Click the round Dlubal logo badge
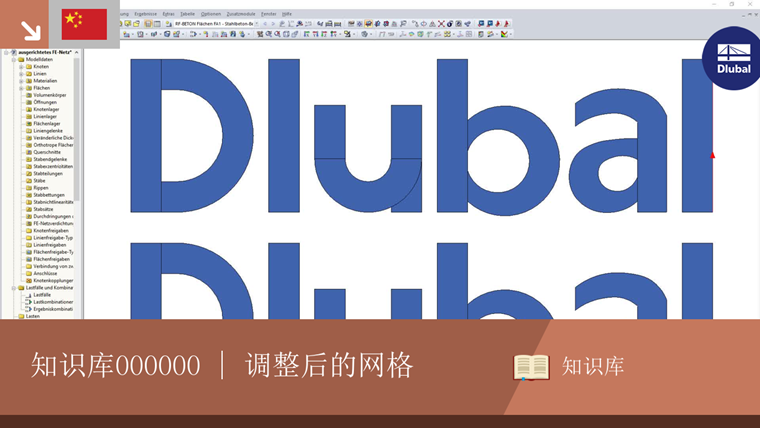This screenshot has height=428, width=760. 731,58
